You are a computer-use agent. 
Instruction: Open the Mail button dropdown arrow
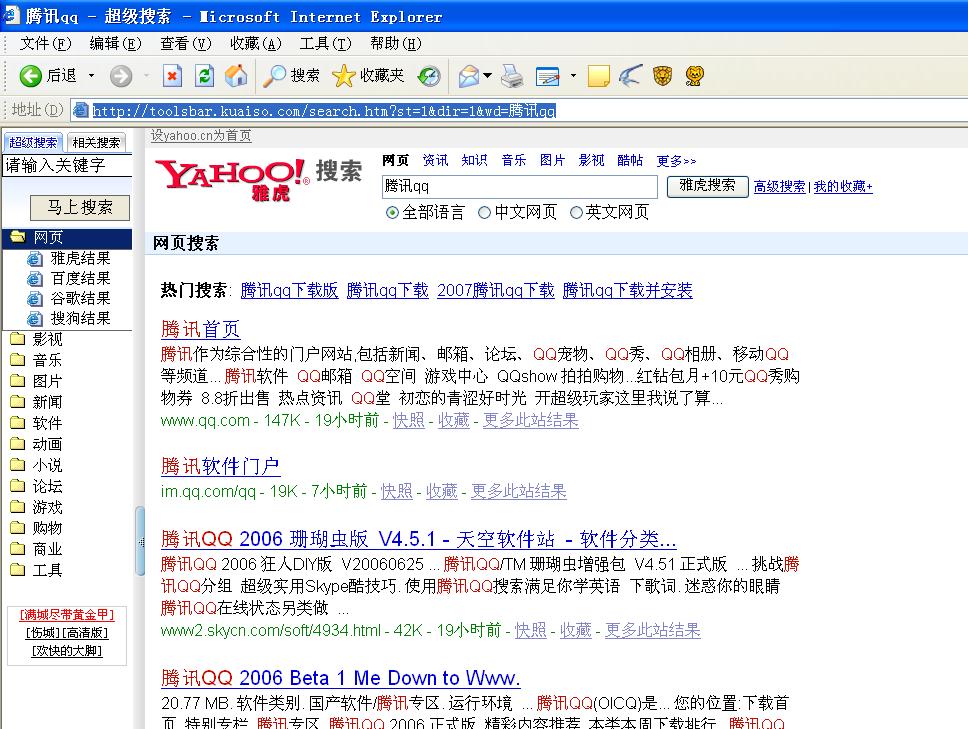[487, 76]
